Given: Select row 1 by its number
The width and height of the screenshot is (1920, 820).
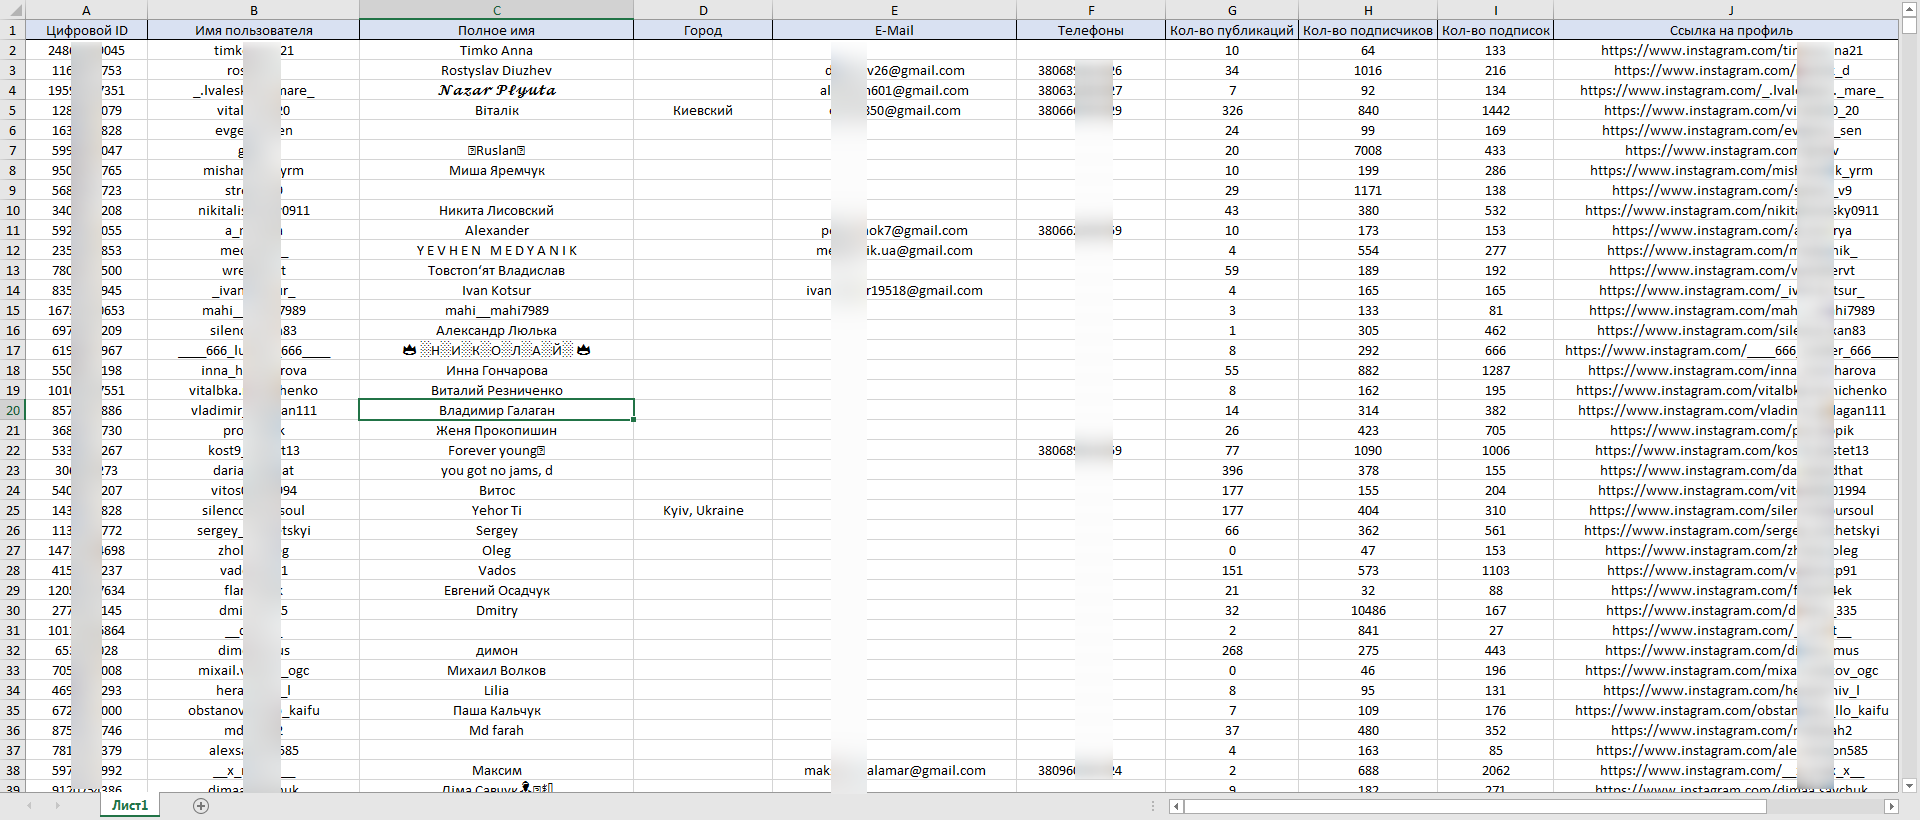Looking at the screenshot, I should pos(12,30).
